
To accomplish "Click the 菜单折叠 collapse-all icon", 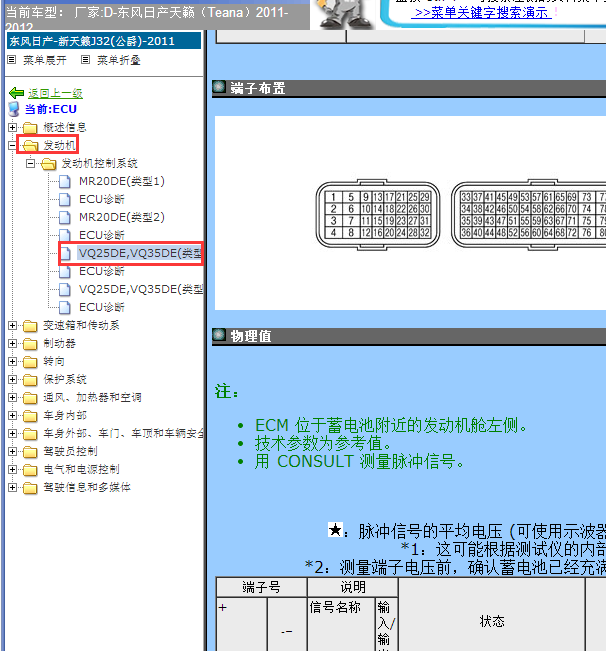I will click(x=85, y=60).
